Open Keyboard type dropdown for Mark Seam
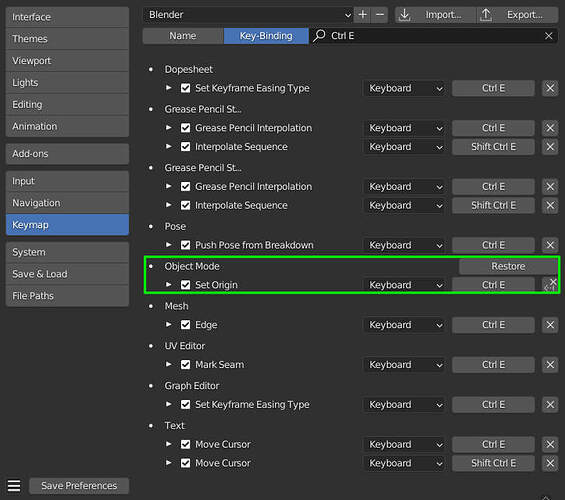565x500 pixels. point(405,365)
